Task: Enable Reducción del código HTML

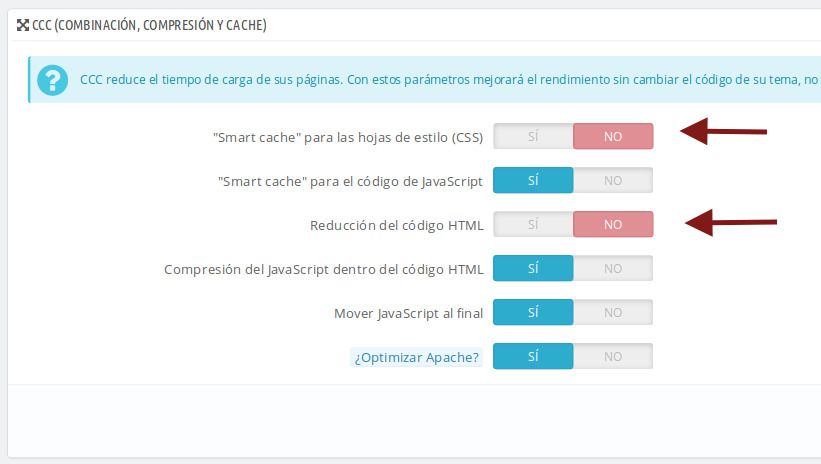Action: click(533, 224)
